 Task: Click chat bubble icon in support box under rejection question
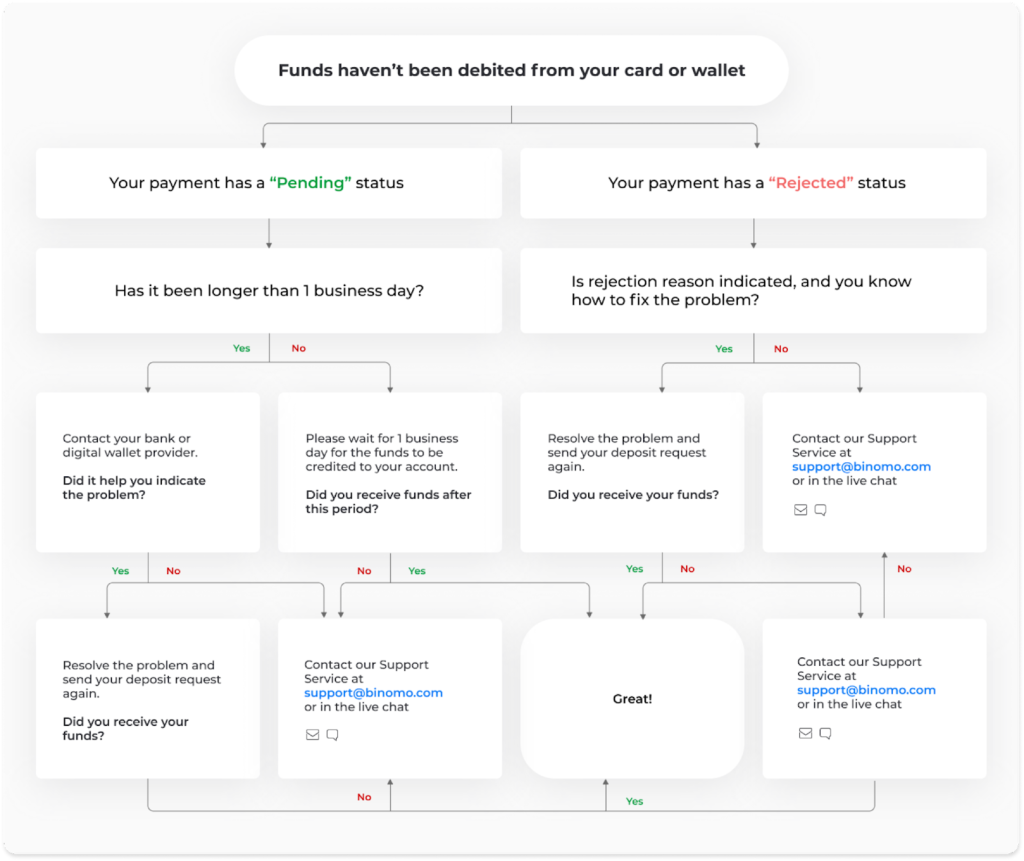click(x=820, y=510)
